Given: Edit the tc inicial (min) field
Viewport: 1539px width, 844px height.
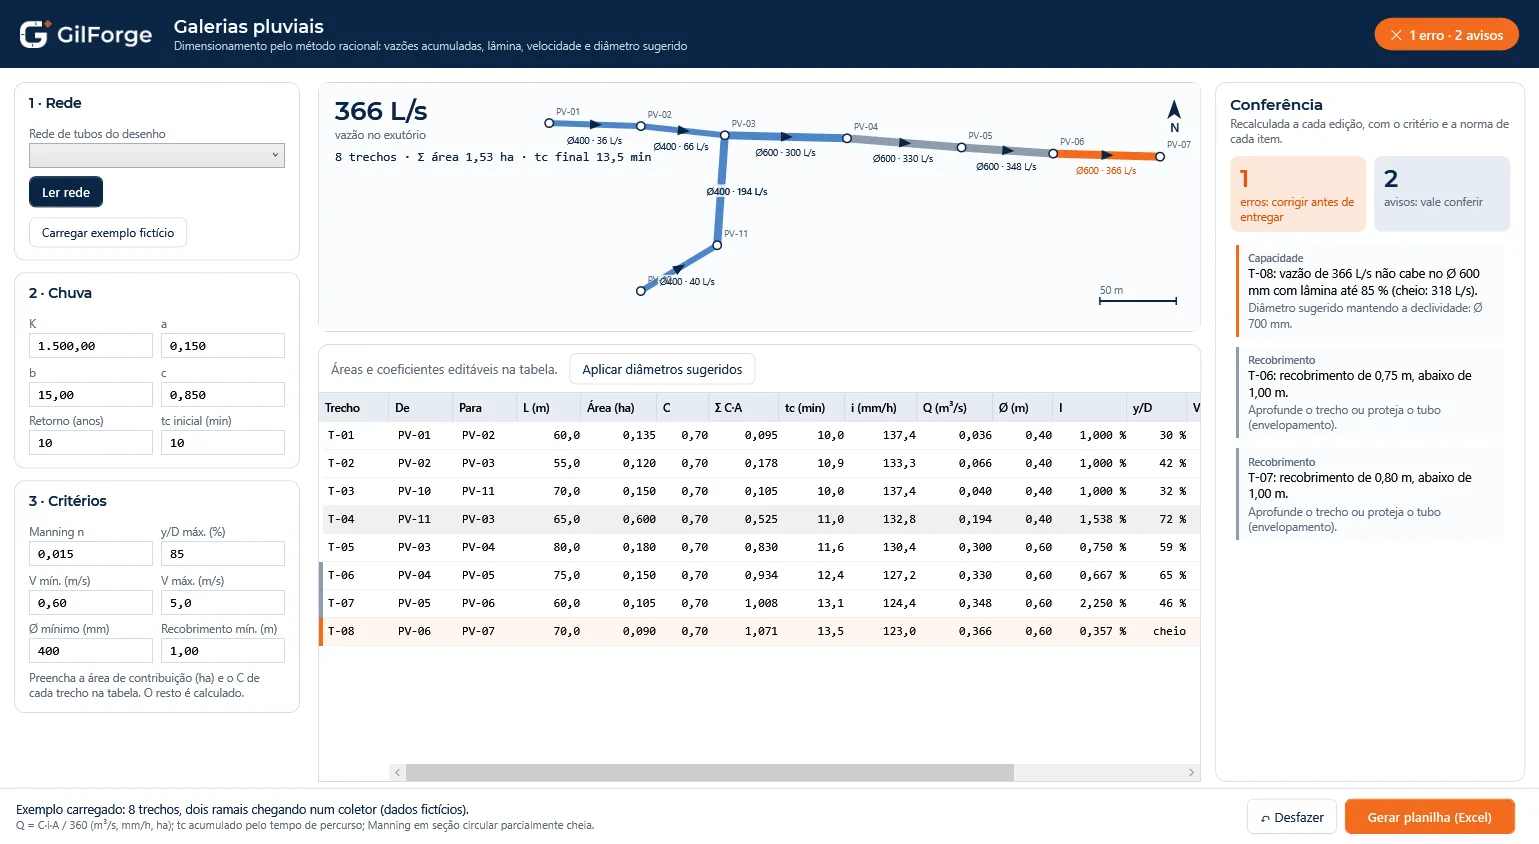Looking at the screenshot, I should click(x=223, y=443).
